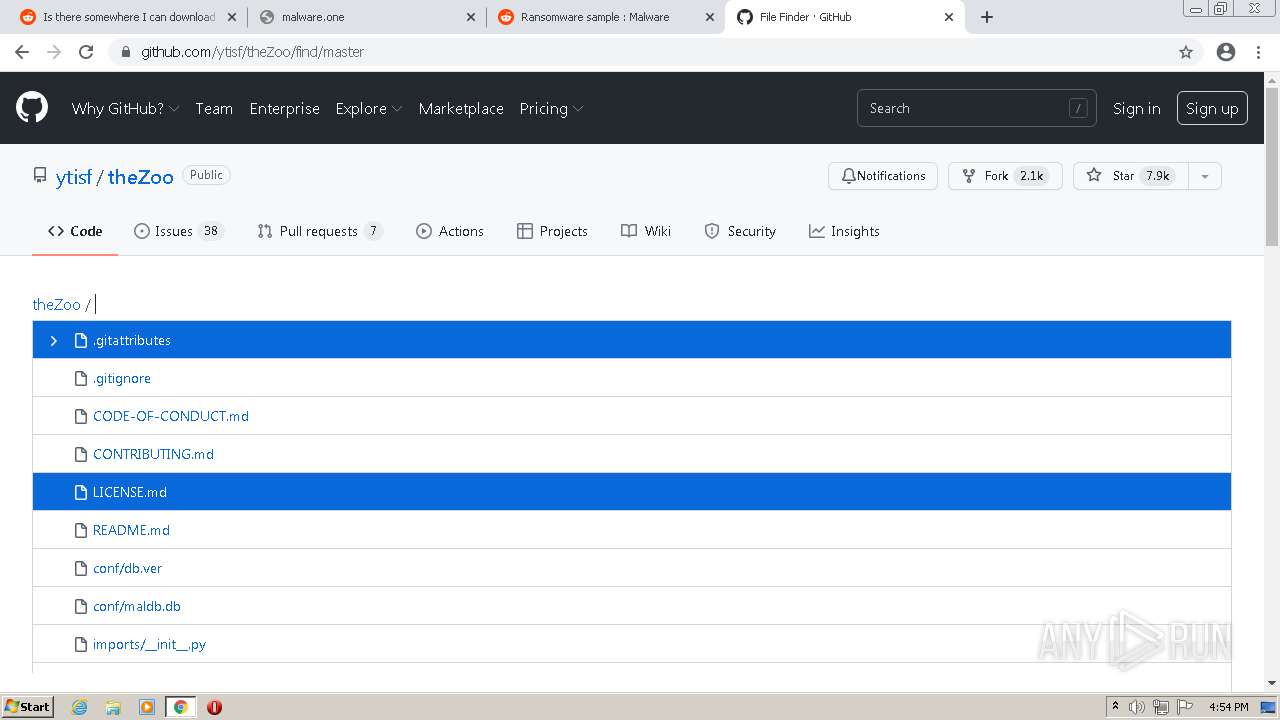Click the GitHub octocat logo
Viewport: 1280px width, 720px height.
[x=32, y=108]
